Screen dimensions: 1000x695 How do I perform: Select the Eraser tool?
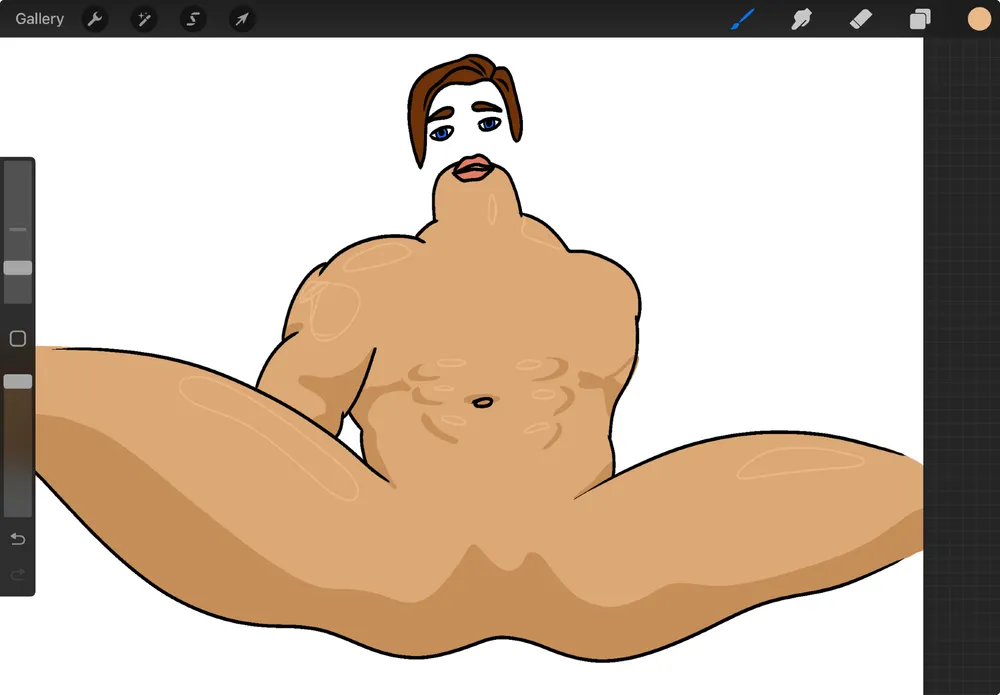(860, 19)
